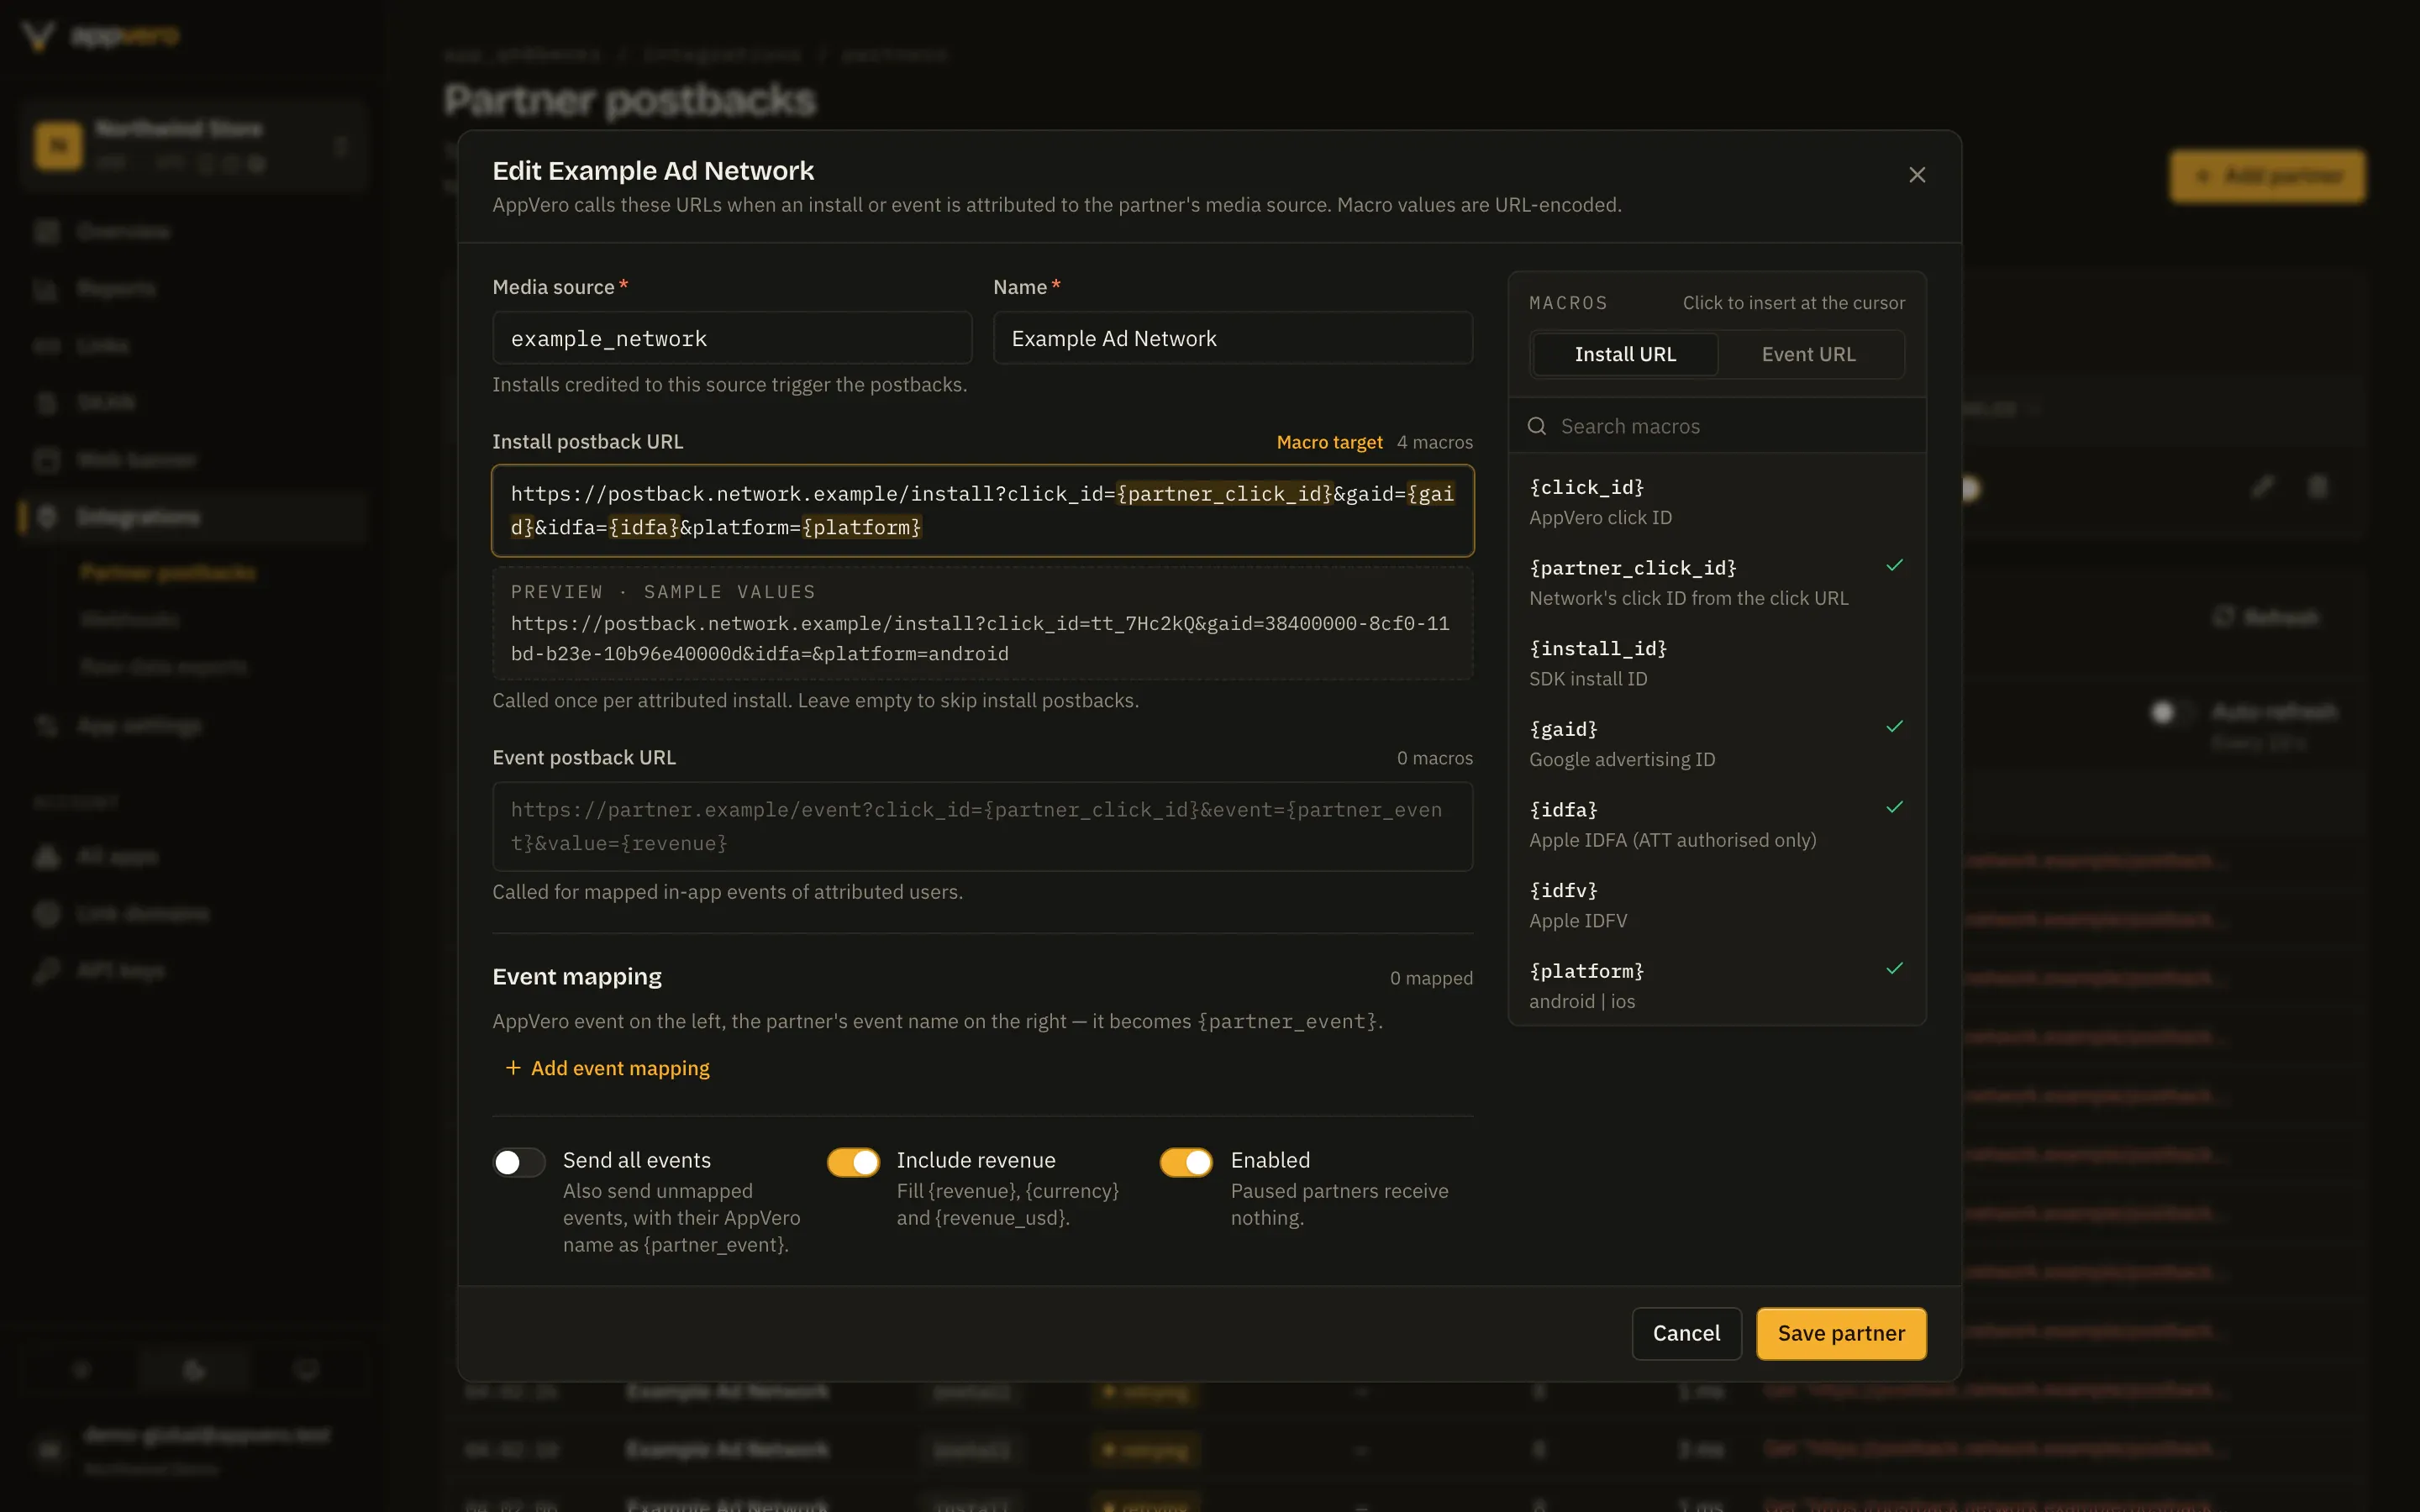2420x1512 pixels.
Task: Click the AppVero logo in the sidebar
Action: (100, 36)
